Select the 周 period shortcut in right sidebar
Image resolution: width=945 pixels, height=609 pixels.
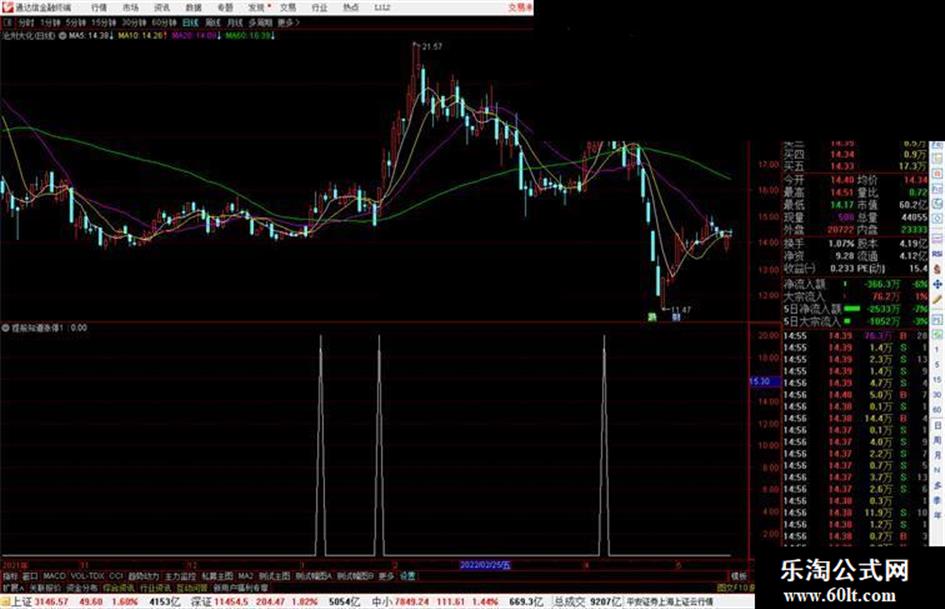[937, 440]
